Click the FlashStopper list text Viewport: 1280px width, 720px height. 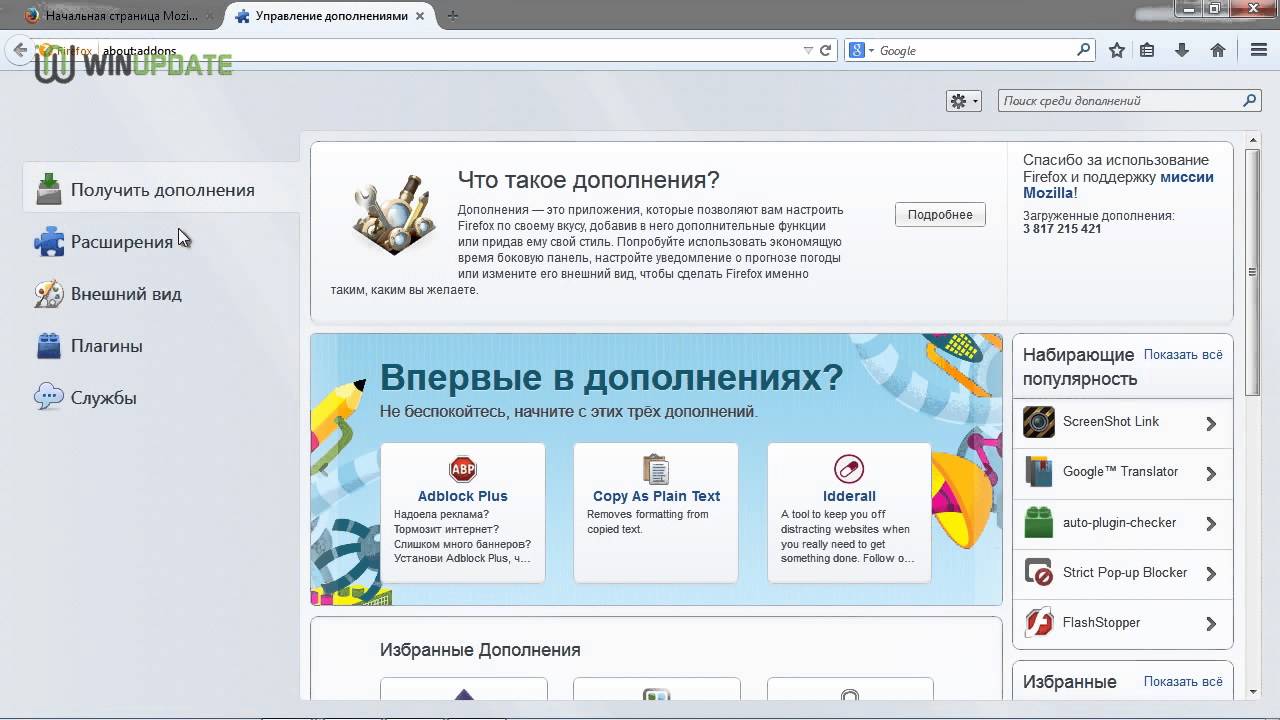(x=1101, y=622)
